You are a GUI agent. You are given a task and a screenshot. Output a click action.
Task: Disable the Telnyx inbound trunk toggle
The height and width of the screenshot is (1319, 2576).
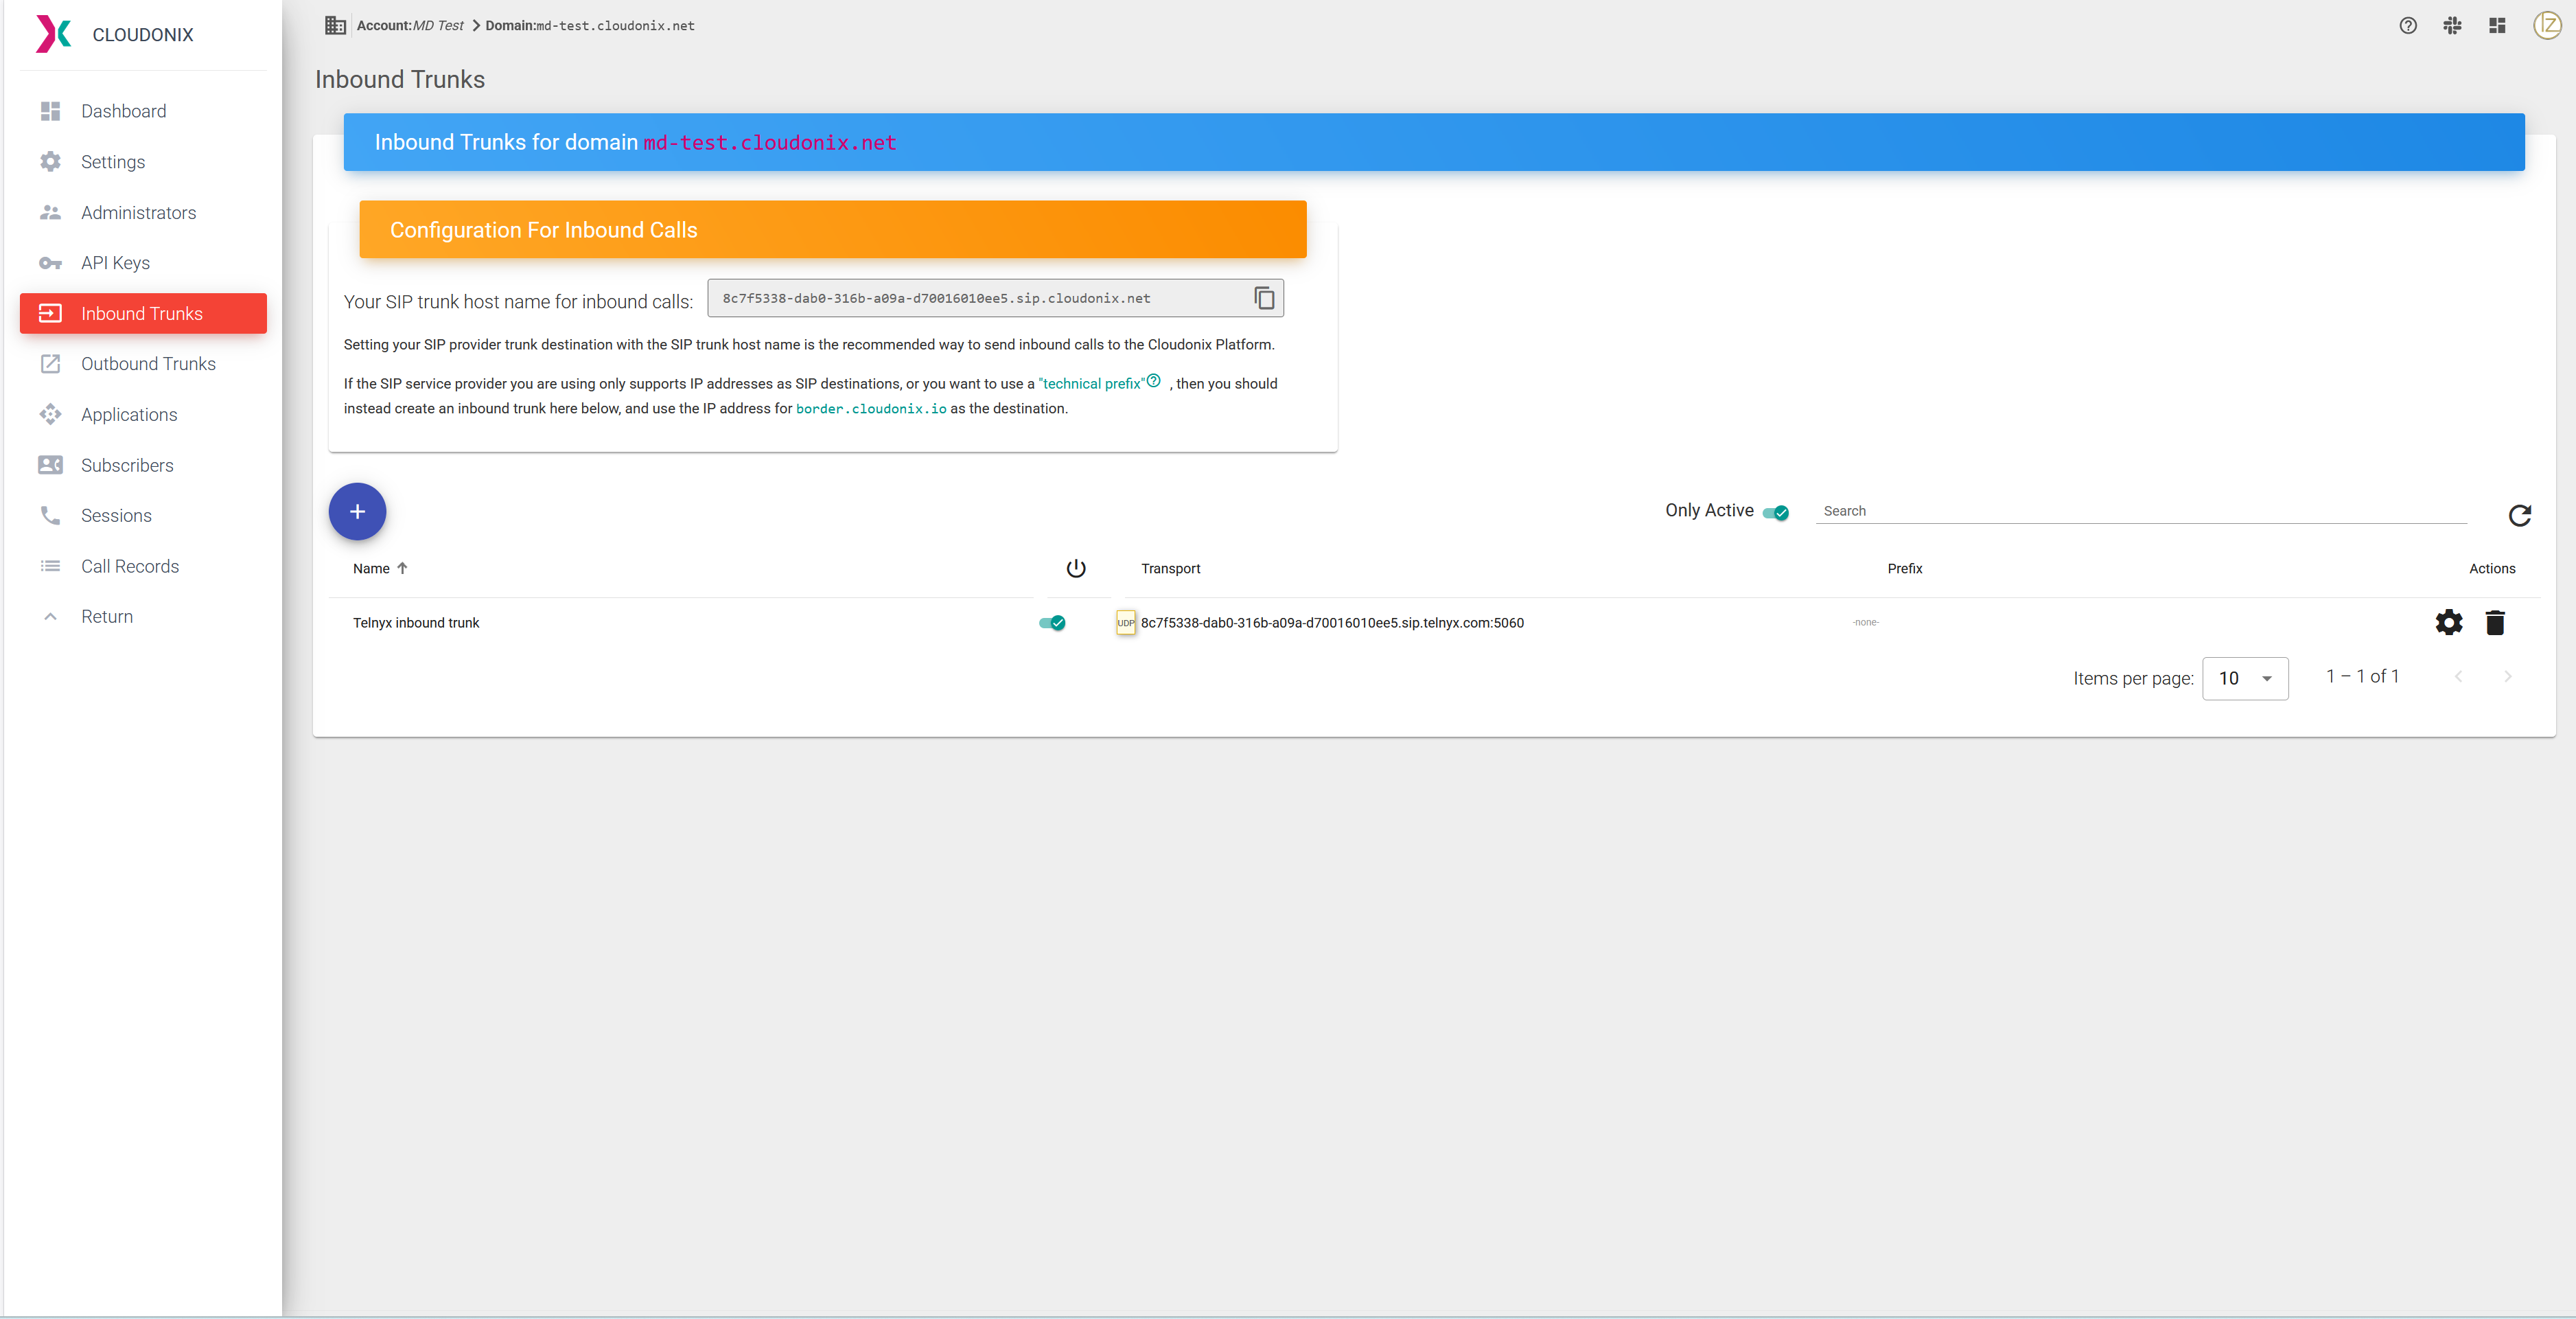point(1052,622)
